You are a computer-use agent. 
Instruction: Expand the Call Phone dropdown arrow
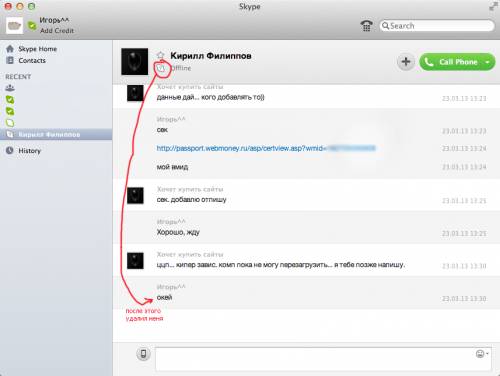[487, 62]
